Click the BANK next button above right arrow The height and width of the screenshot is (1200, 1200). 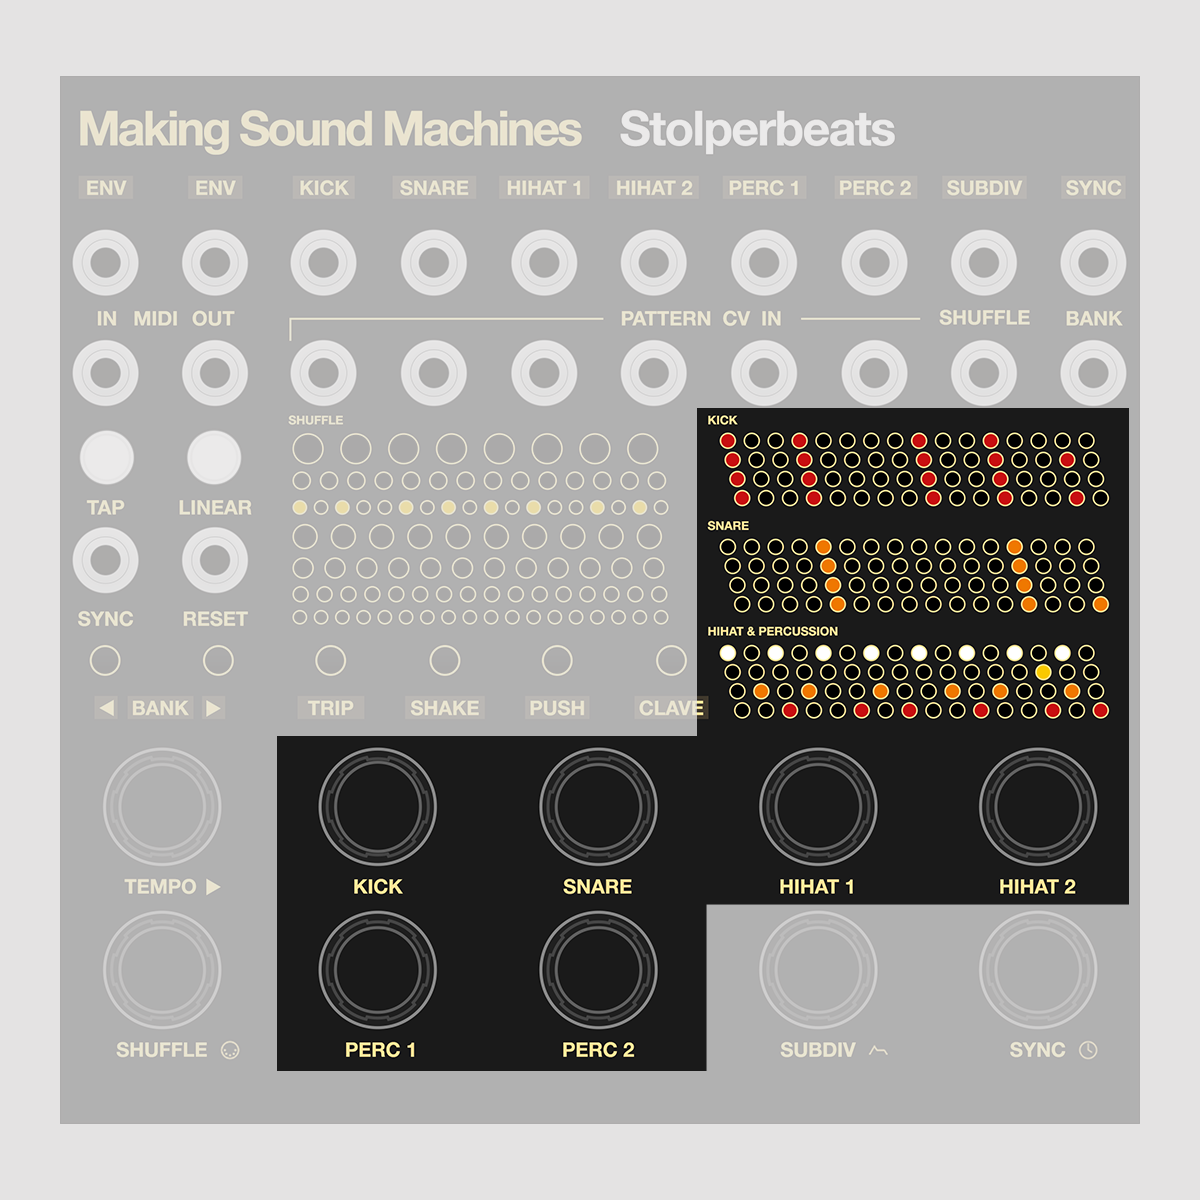(218, 660)
